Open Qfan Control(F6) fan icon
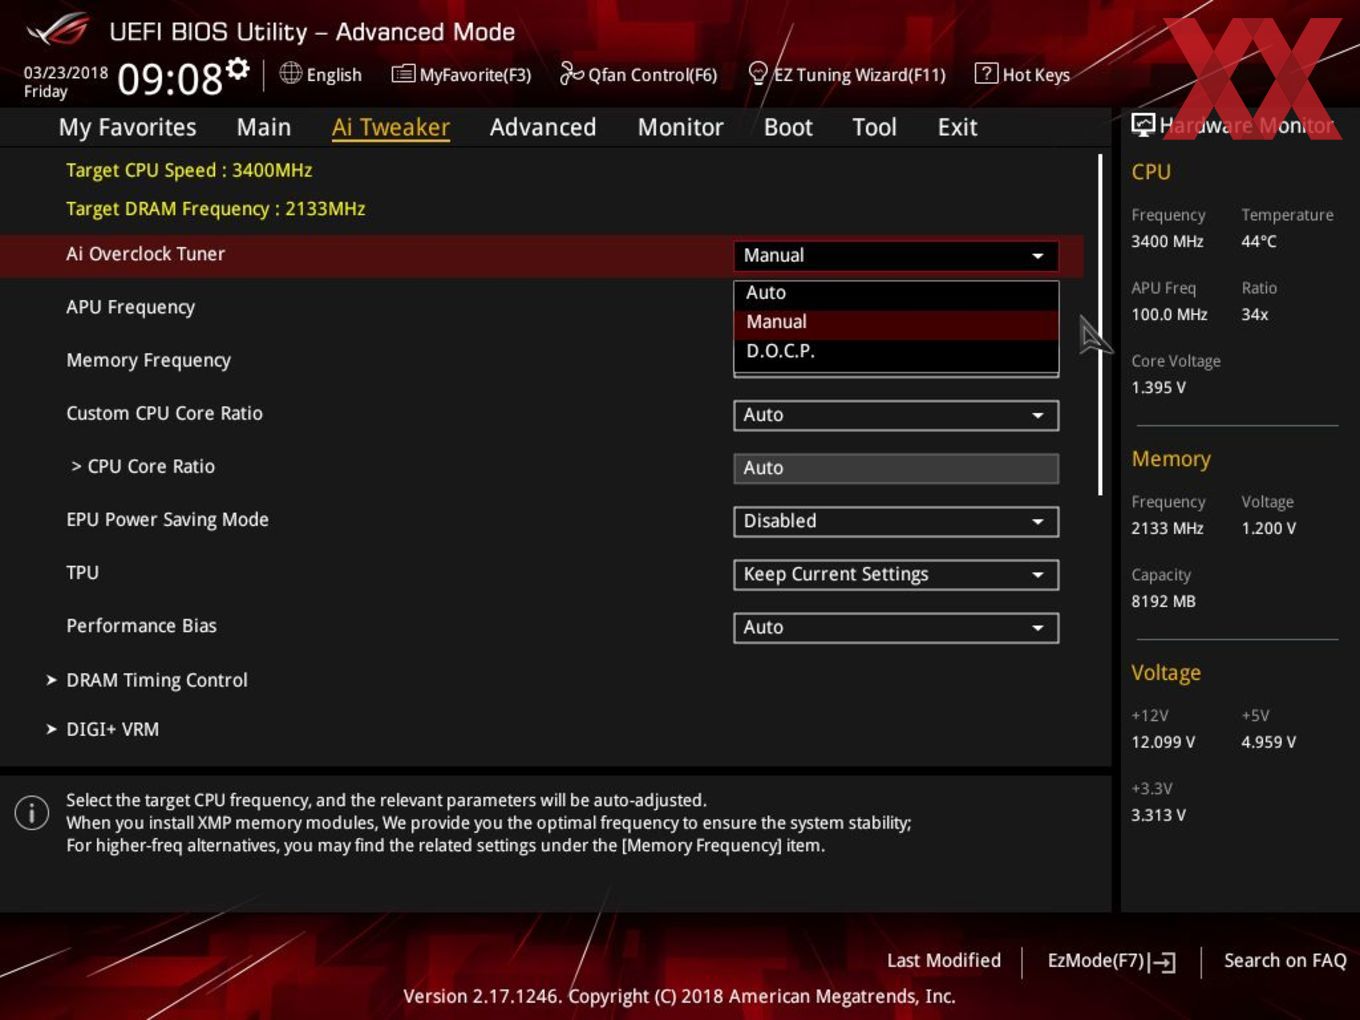The width and height of the screenshot is (1360, 1020). coord(571,73)
